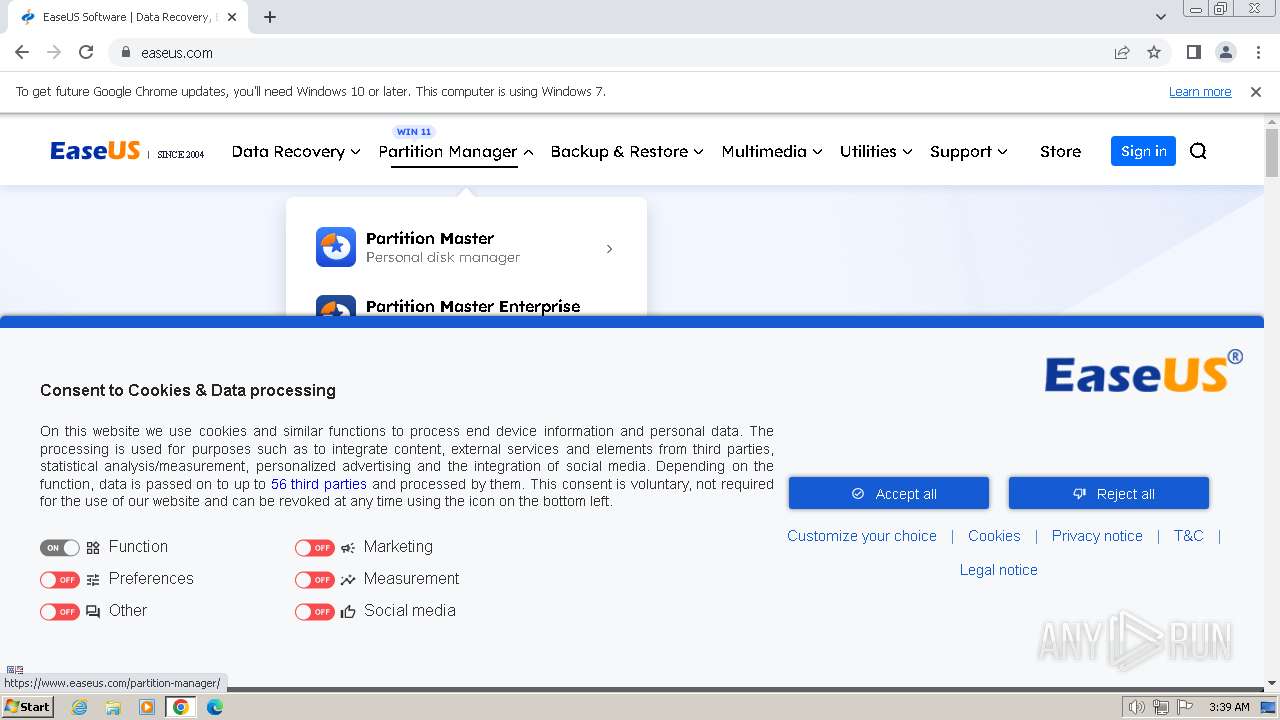Collapse the Partition Manager menu
1280x720 pixels.
tap(456, 151)
